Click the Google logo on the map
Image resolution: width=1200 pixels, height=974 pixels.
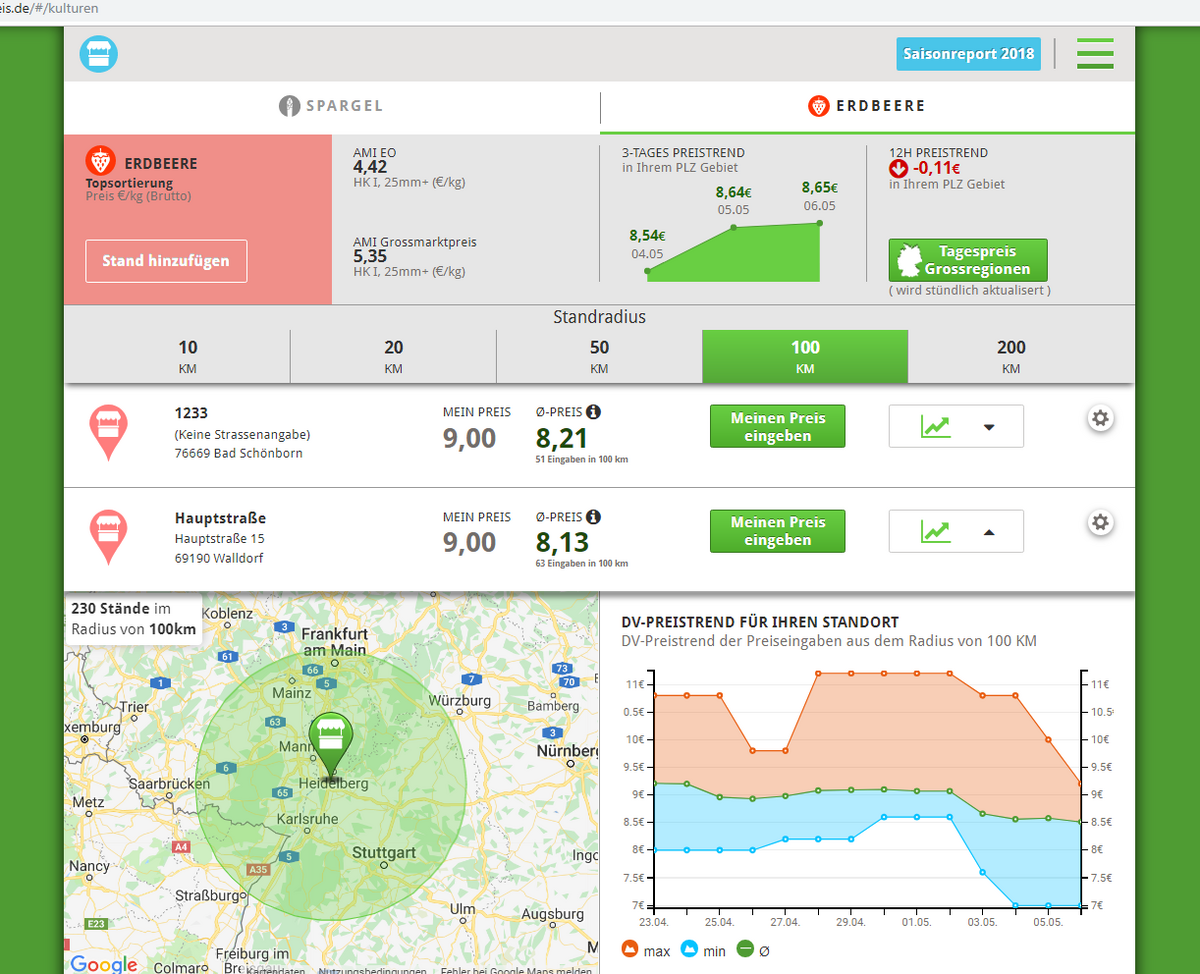(104, 964)
